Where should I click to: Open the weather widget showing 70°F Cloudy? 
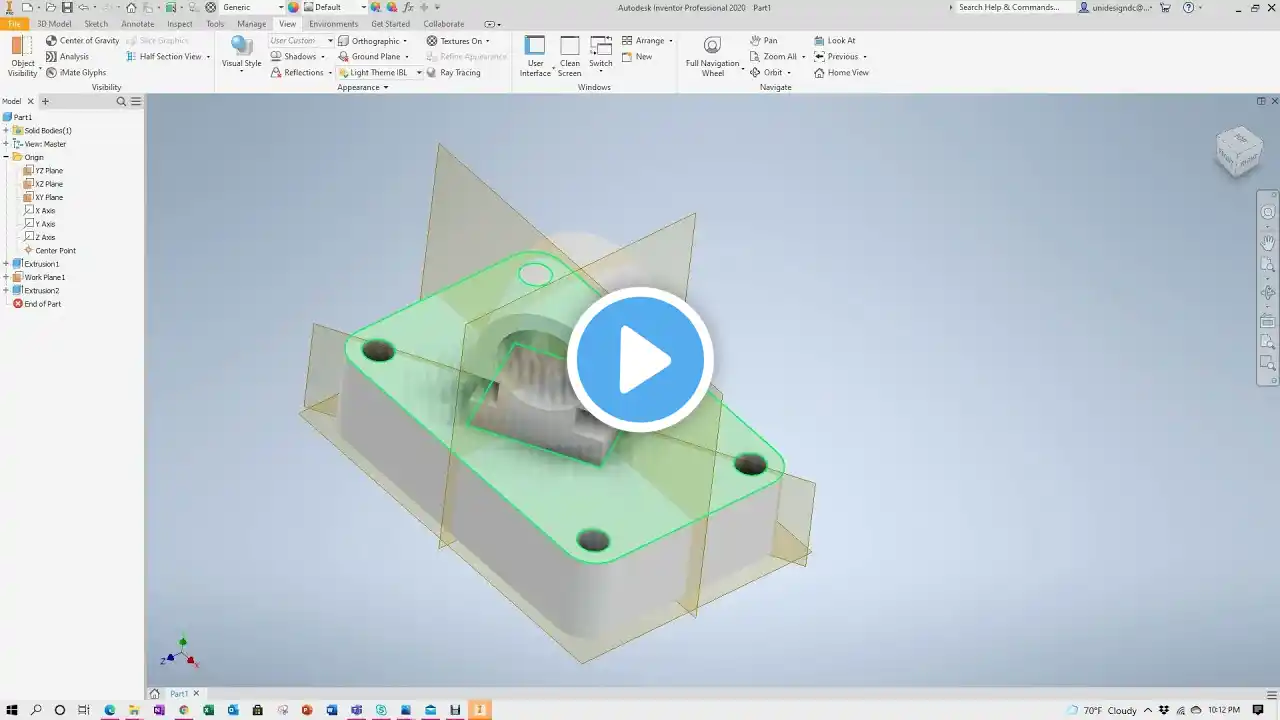click(1102, 710)
